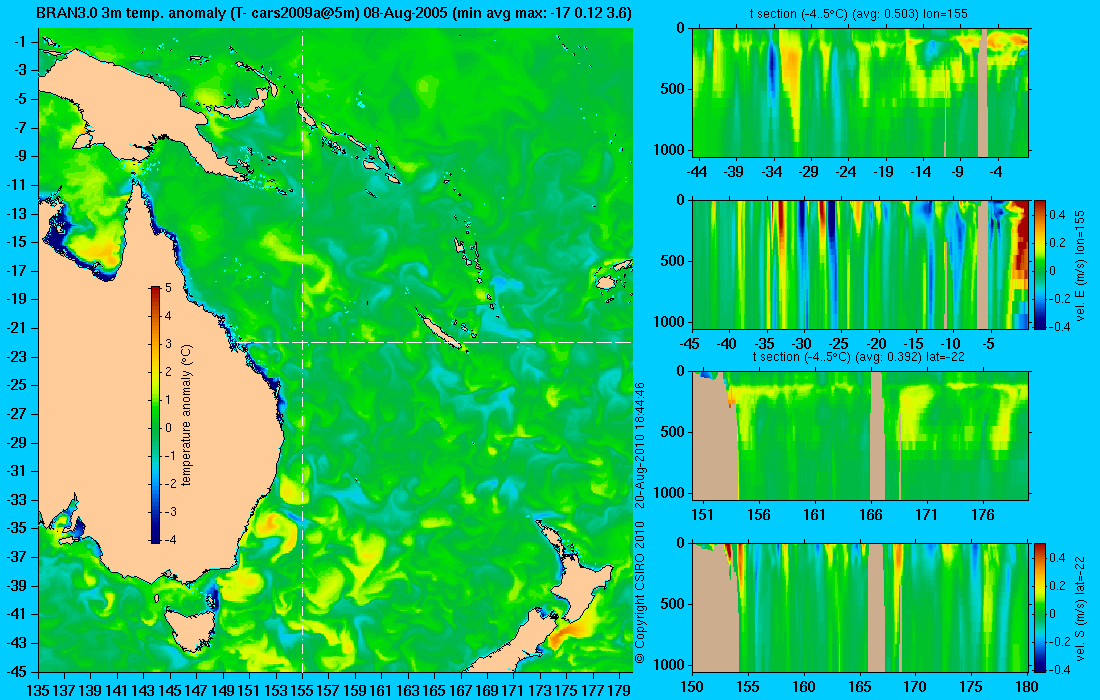1100x700 pixels.
Task: Click the -9 label on the map latitude axis
Action: 19,156
